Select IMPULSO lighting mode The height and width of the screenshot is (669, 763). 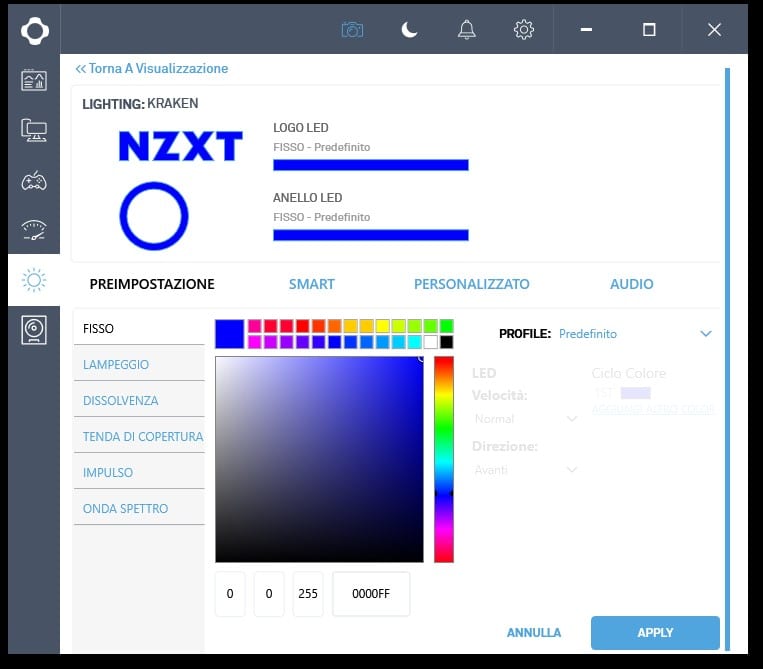(139, 472)
